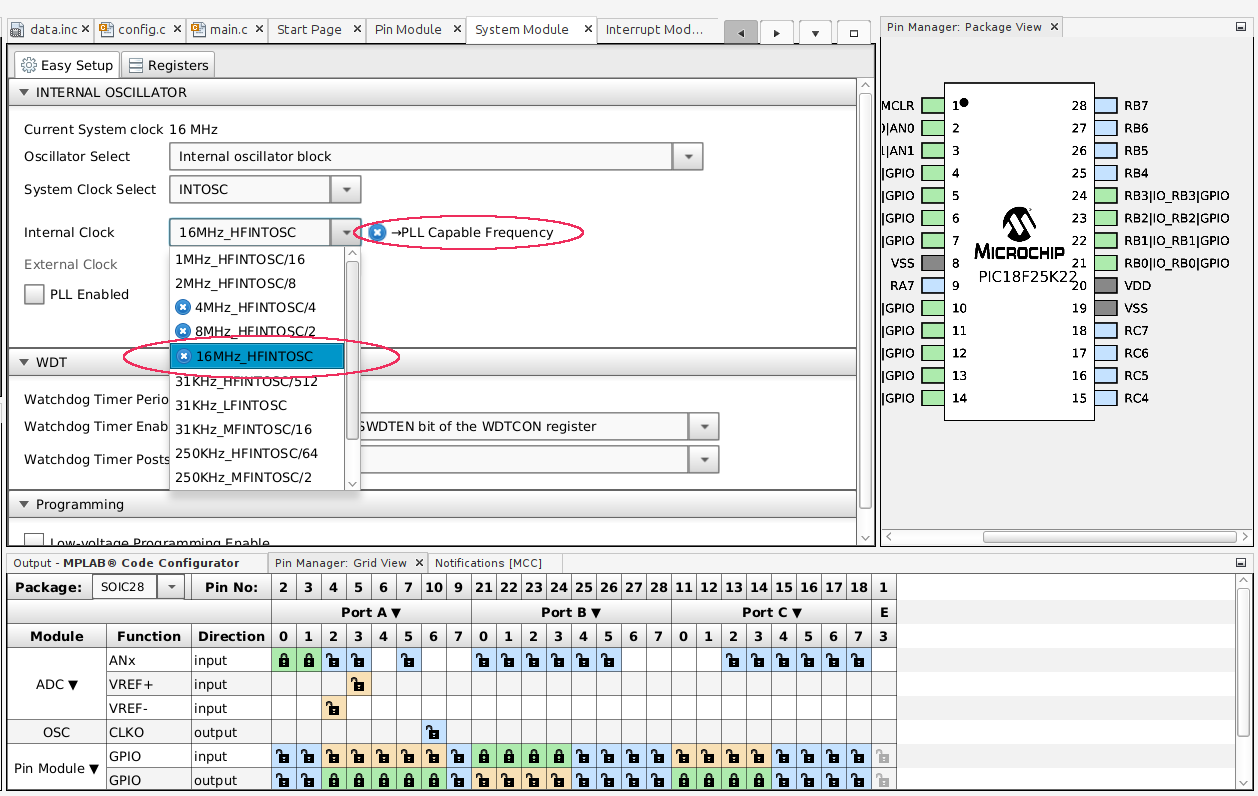Click GPIO input lock for Port C pin 0
The height and width of the screenshot is (796, 1258).
click(684, 756)
